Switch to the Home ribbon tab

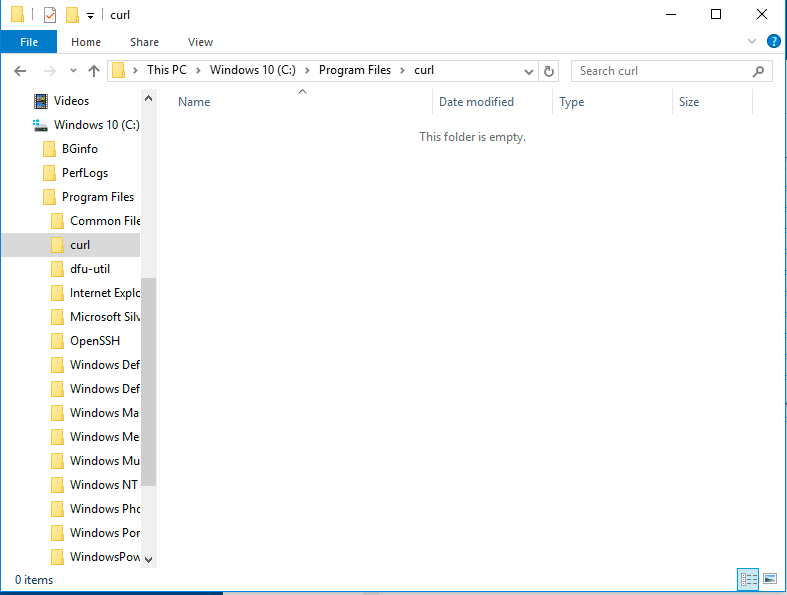coord(86,42)
